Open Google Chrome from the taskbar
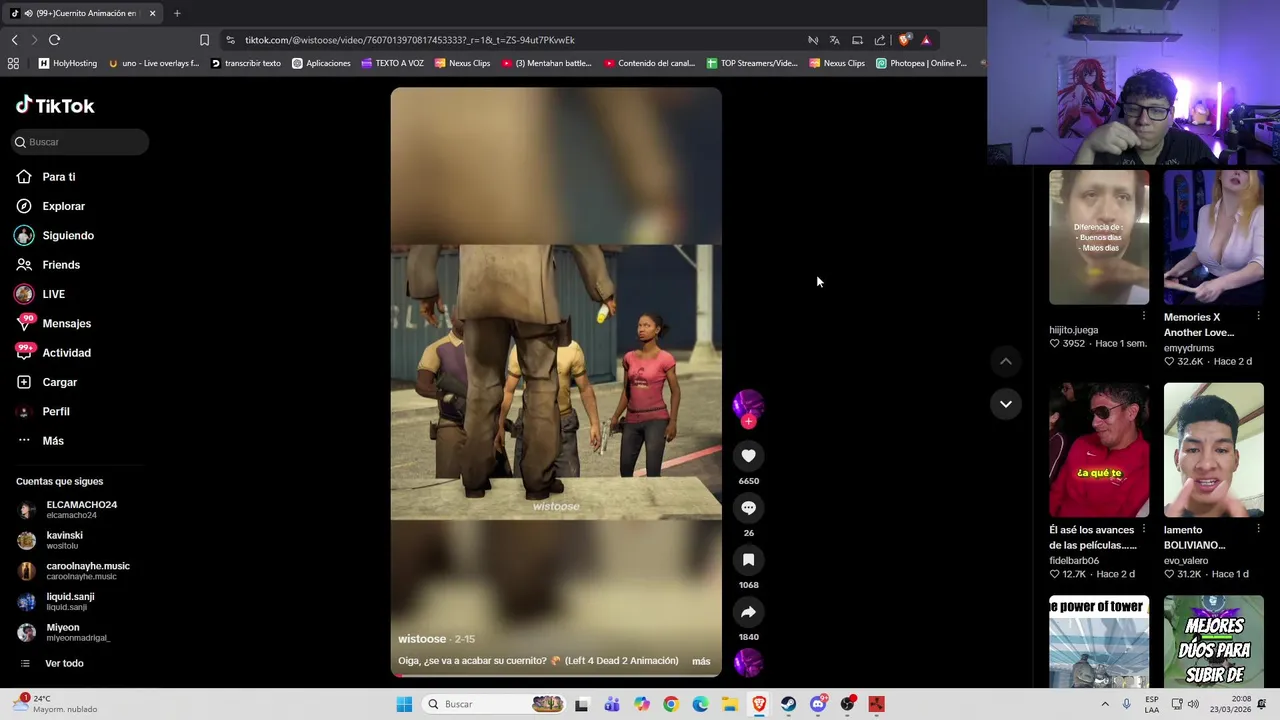Image resolution: width=1280 pixels, height=720 pixels. [671, 704]
